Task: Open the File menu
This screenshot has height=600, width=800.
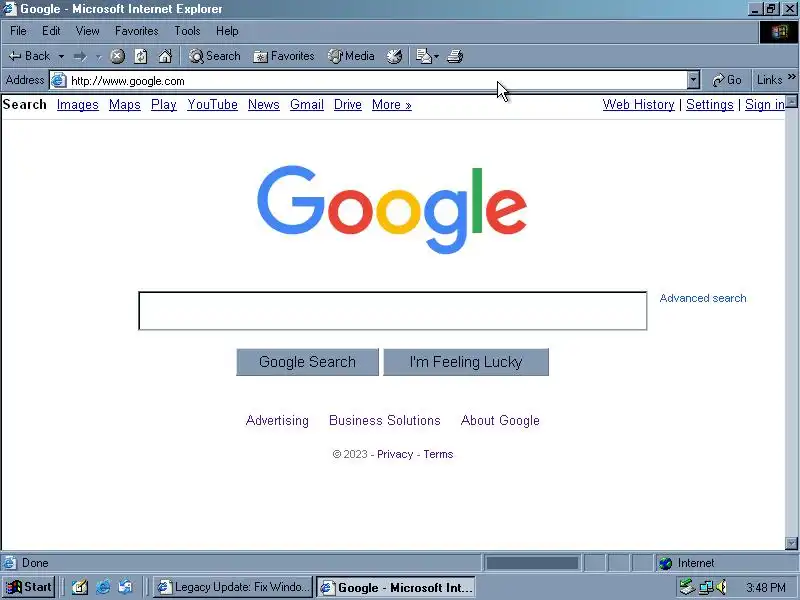Action: [x=18, y=31]
